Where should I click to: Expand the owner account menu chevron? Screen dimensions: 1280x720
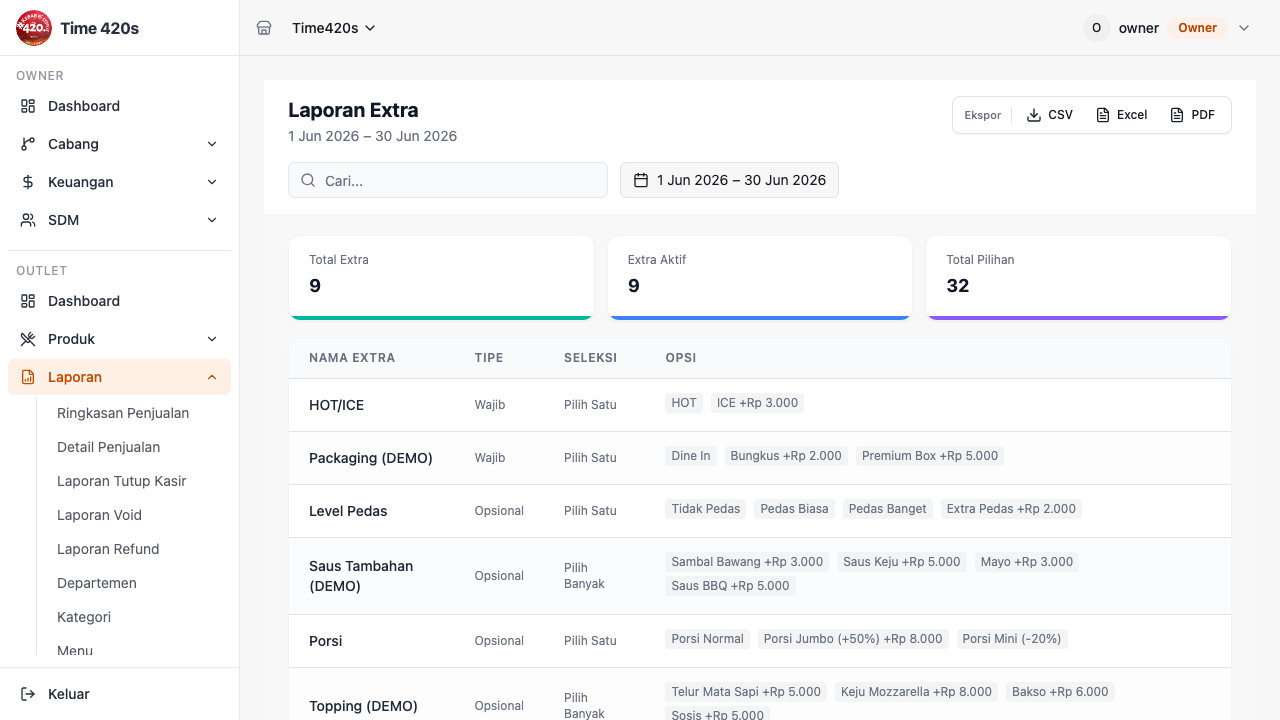[x=1244, y=28]
